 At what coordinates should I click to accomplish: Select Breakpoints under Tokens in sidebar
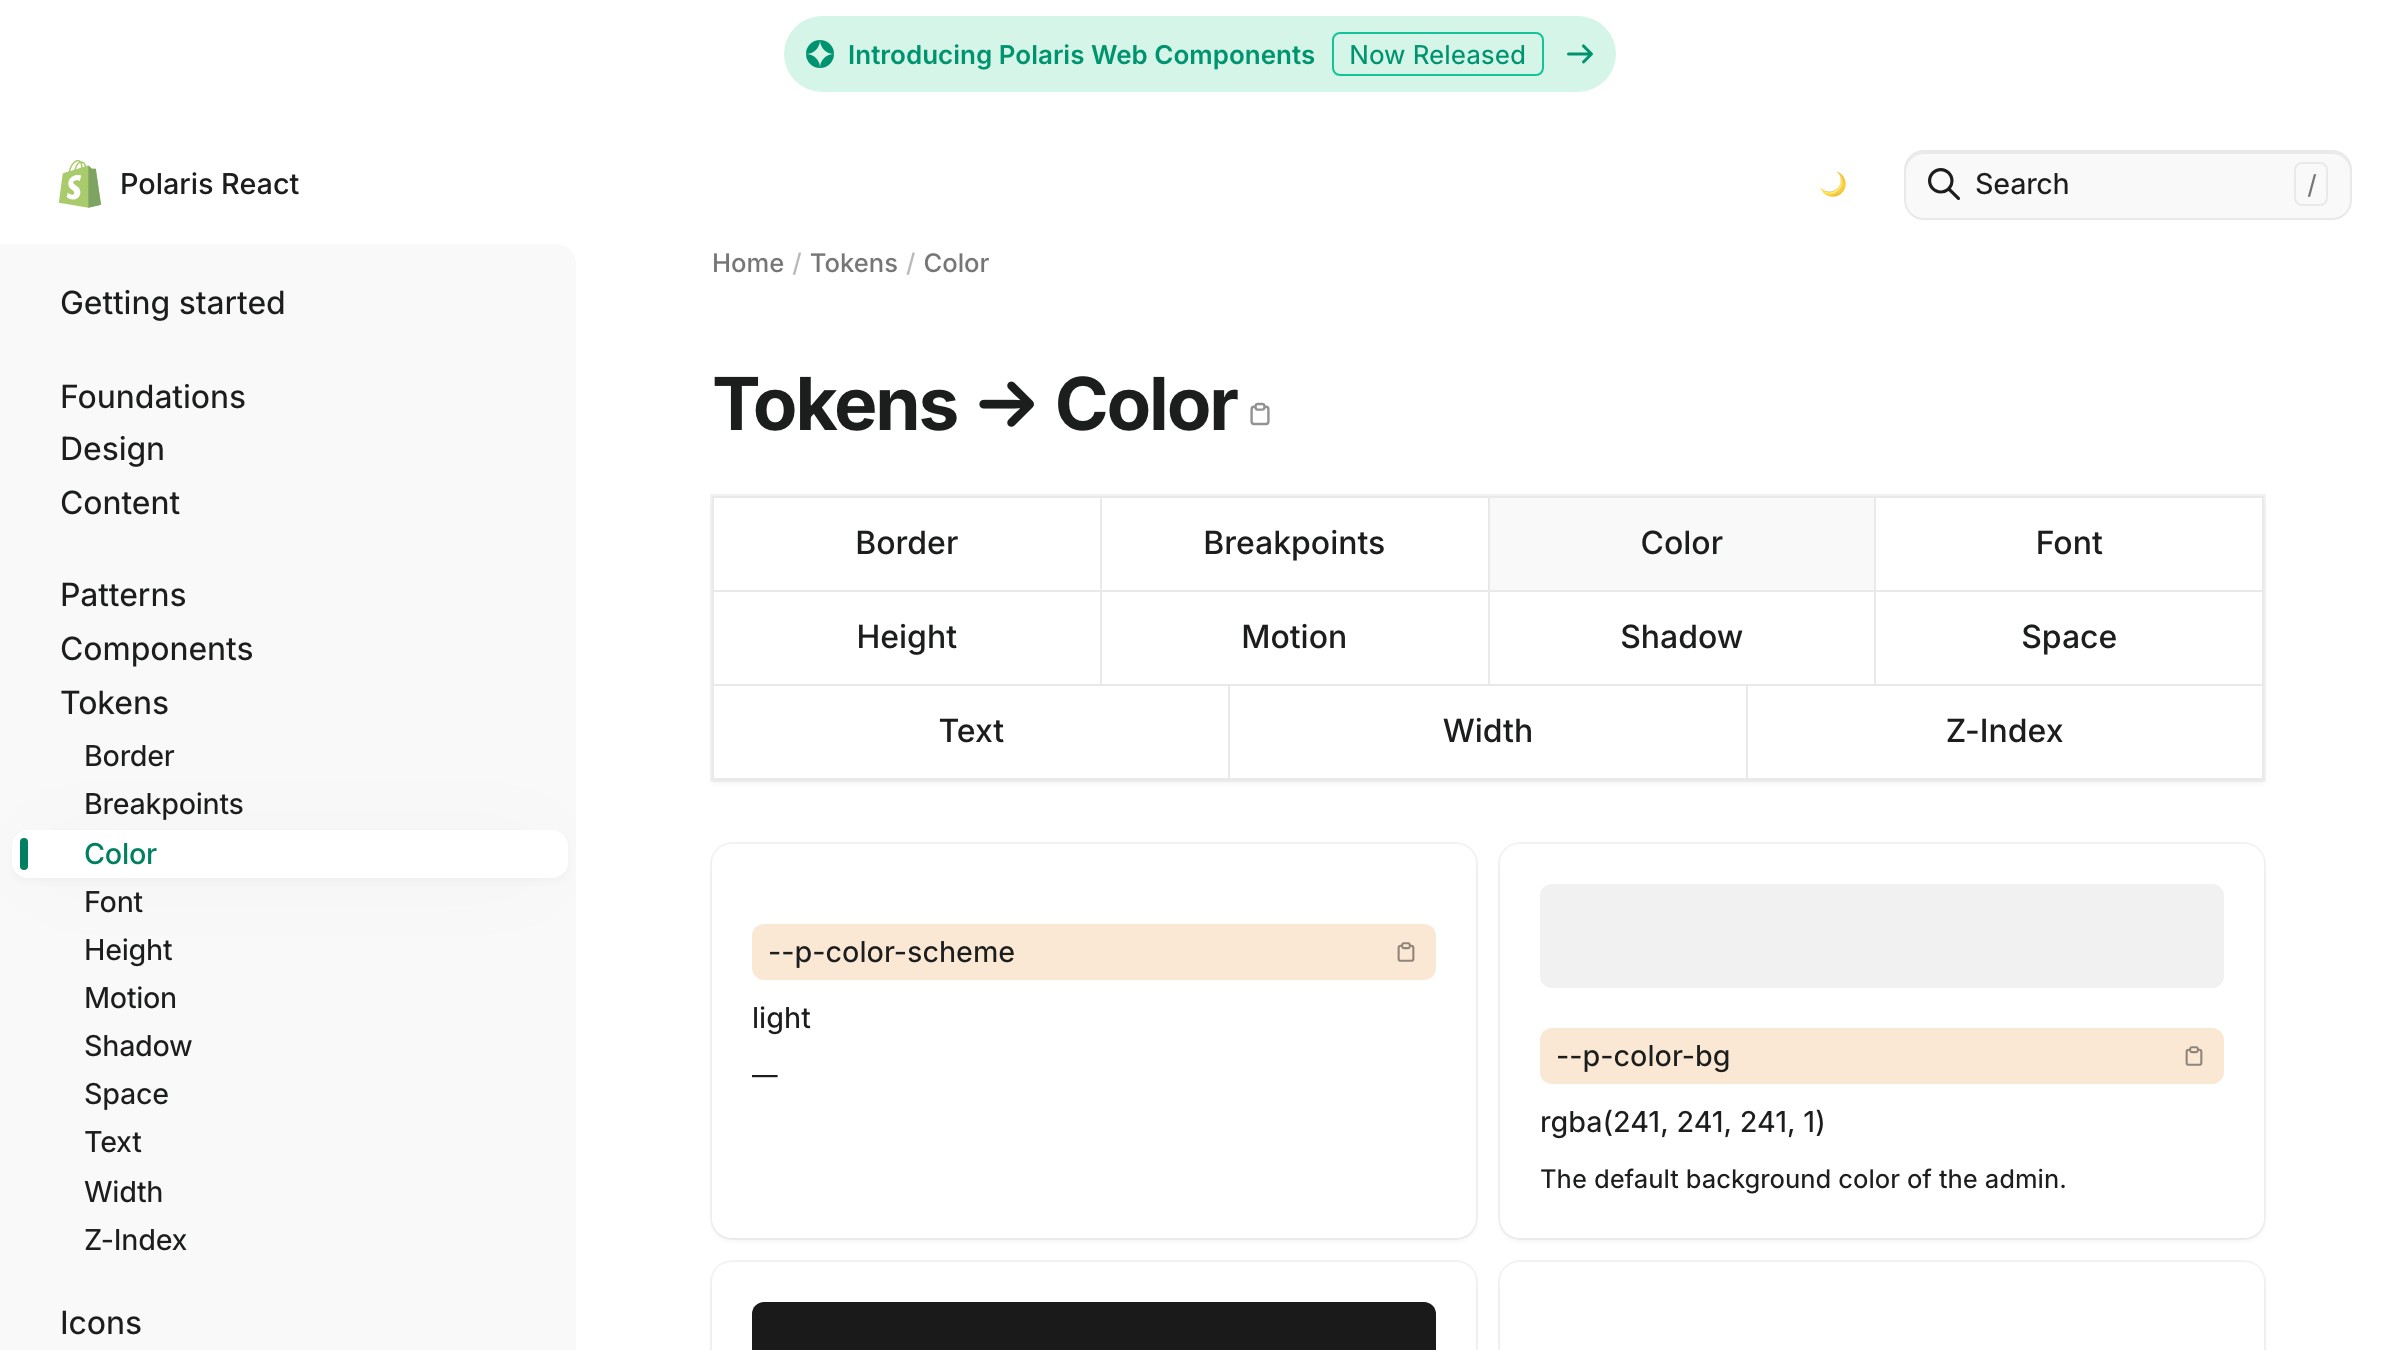(x=164, y=804)
